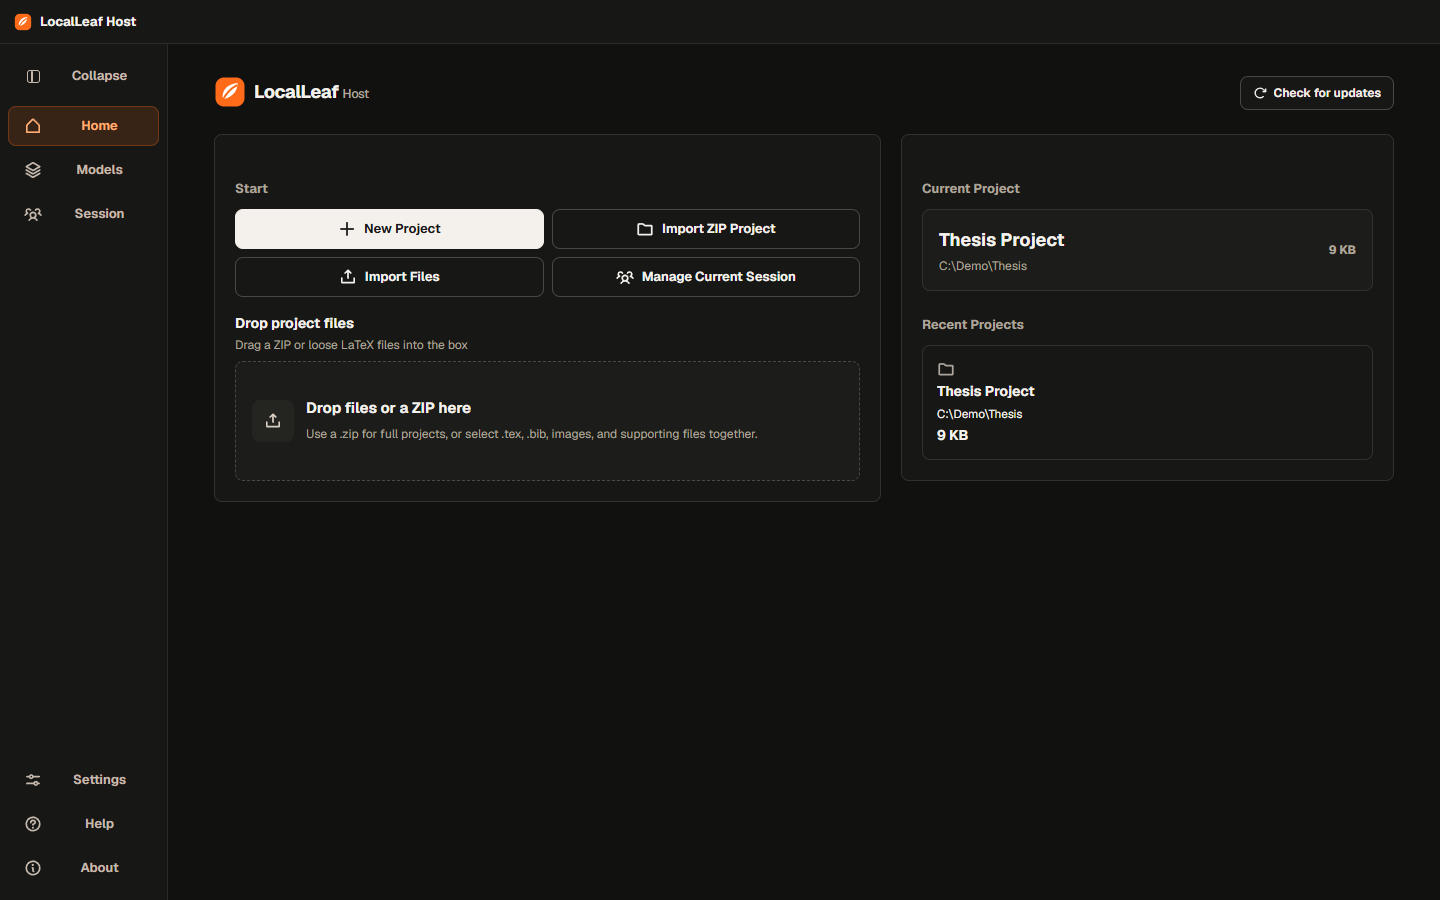Click the orange LocalLeaf leaf logo in the header
Image resolution: width=1440 pixels, height=900 pixels.
[x=230, y=92]
